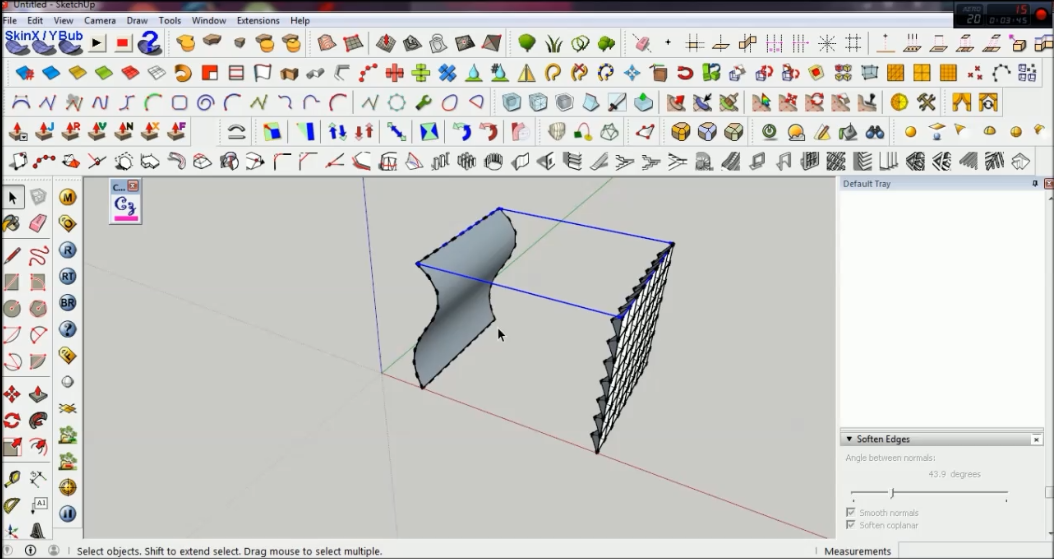
Task: Click the SkinX/YBub play arrow button
Action: tap(97, 44)
